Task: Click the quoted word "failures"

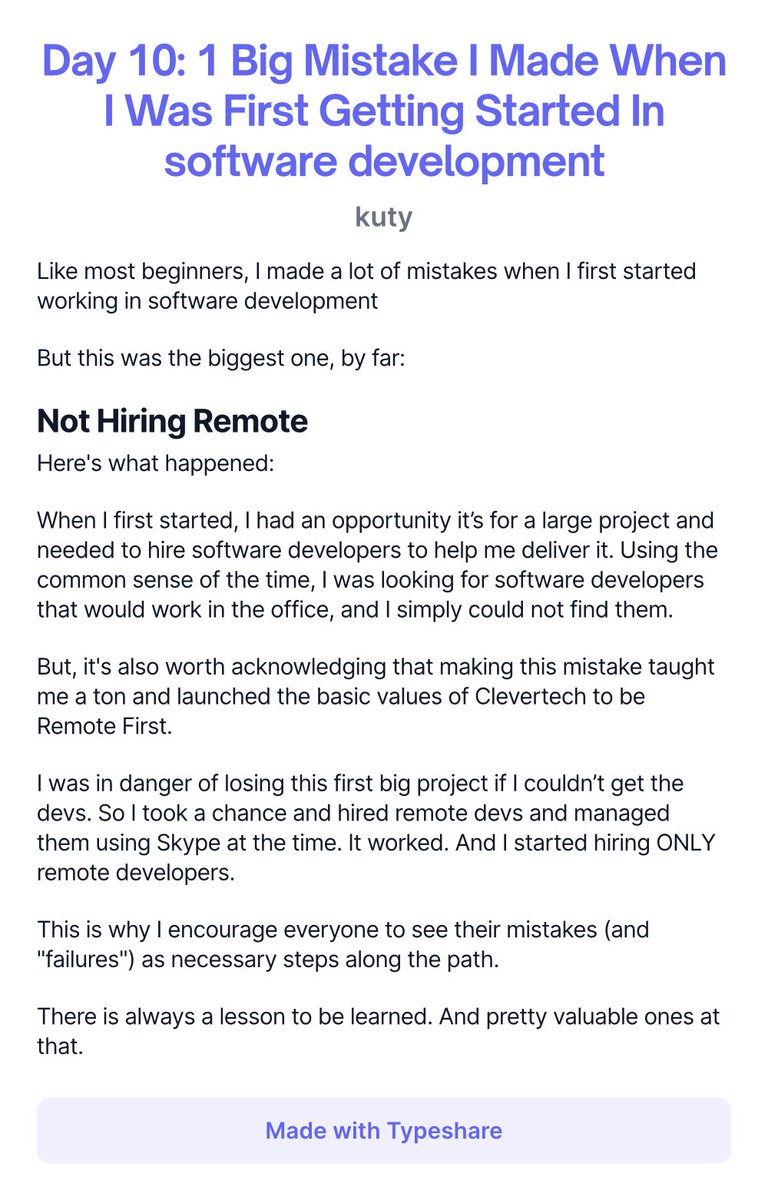Action: click(x=82, y=960)
